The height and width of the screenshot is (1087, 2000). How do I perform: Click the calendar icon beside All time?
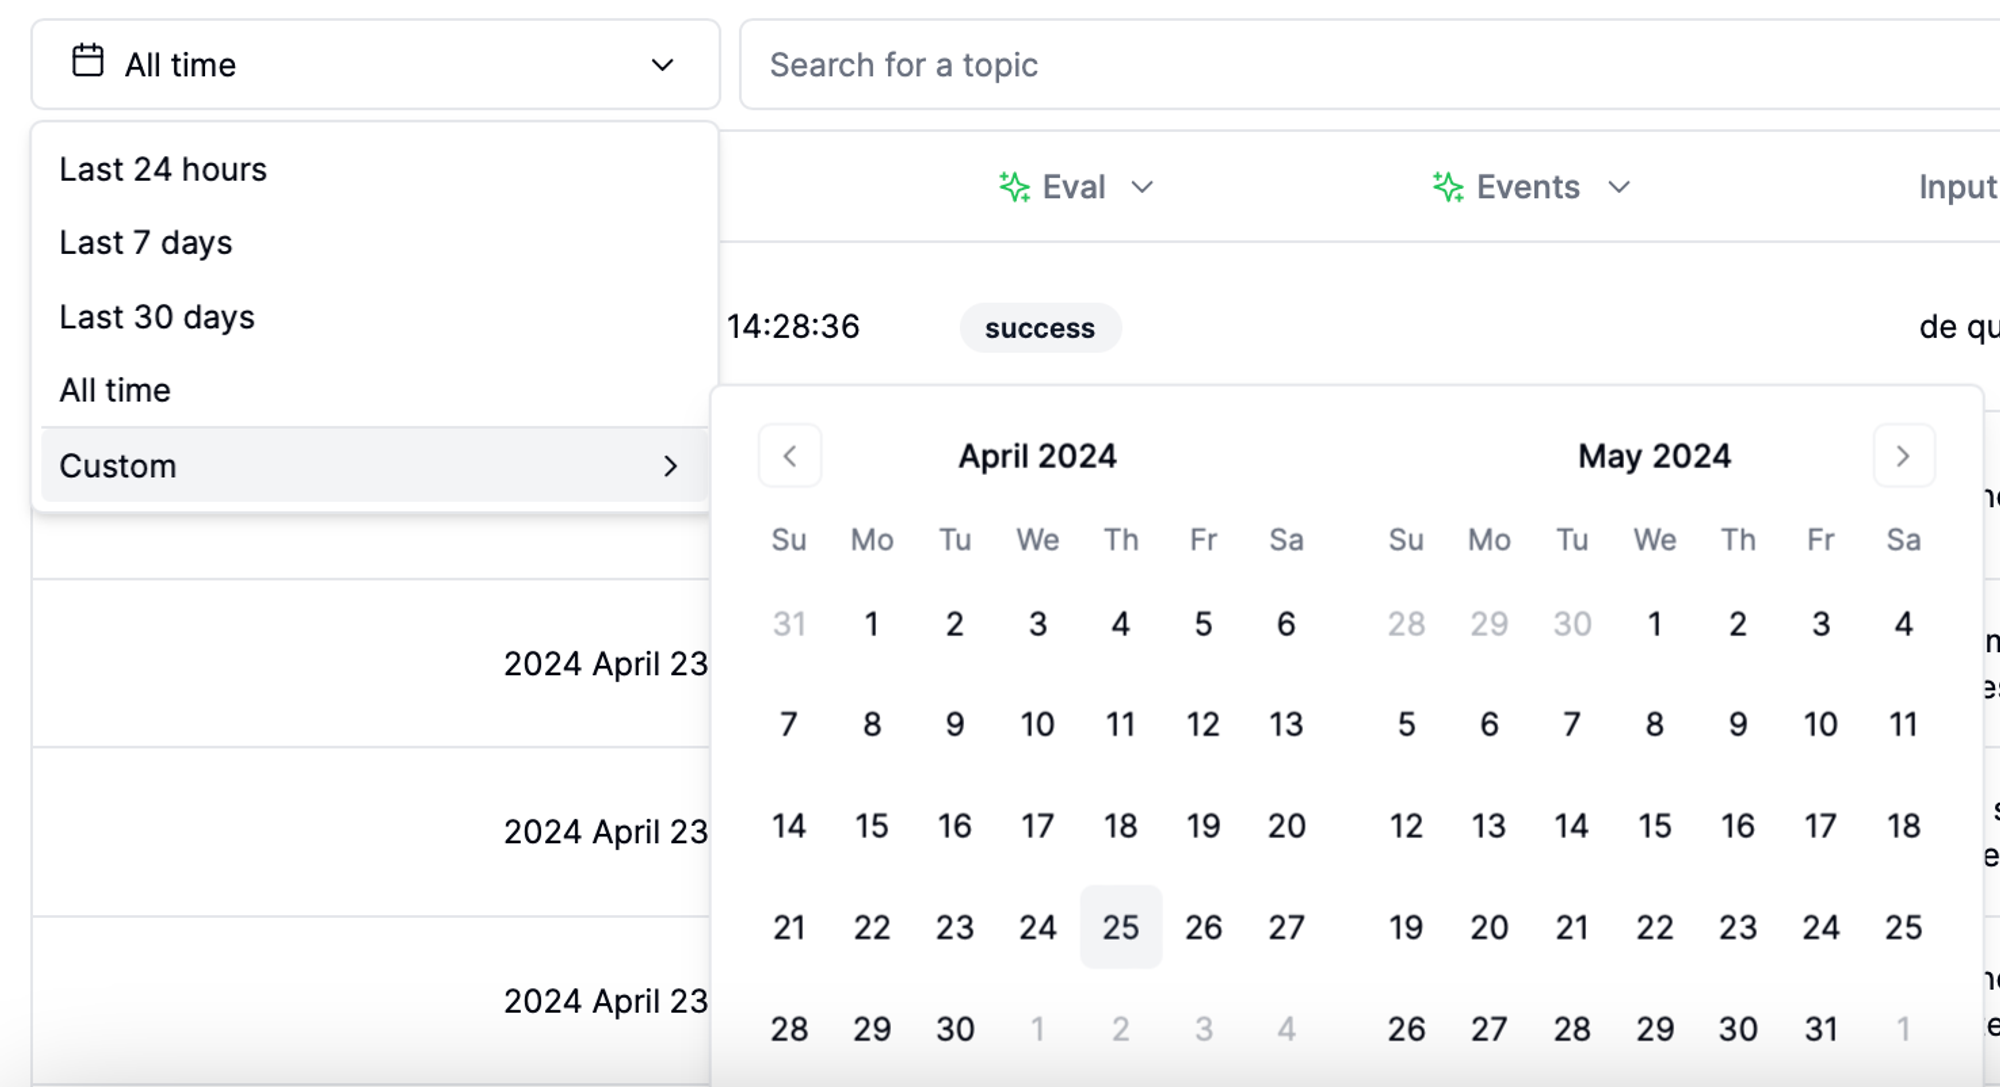88,62
